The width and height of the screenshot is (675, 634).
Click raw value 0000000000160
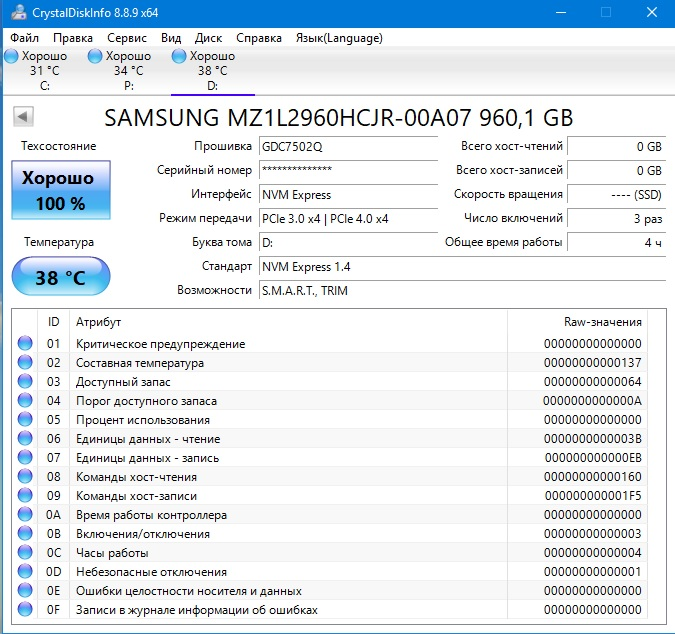[592, 476]
